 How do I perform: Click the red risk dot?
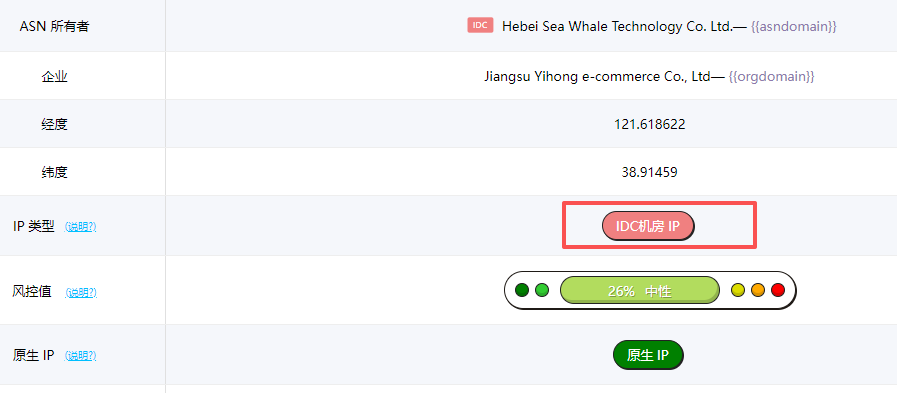pos(777,290)
